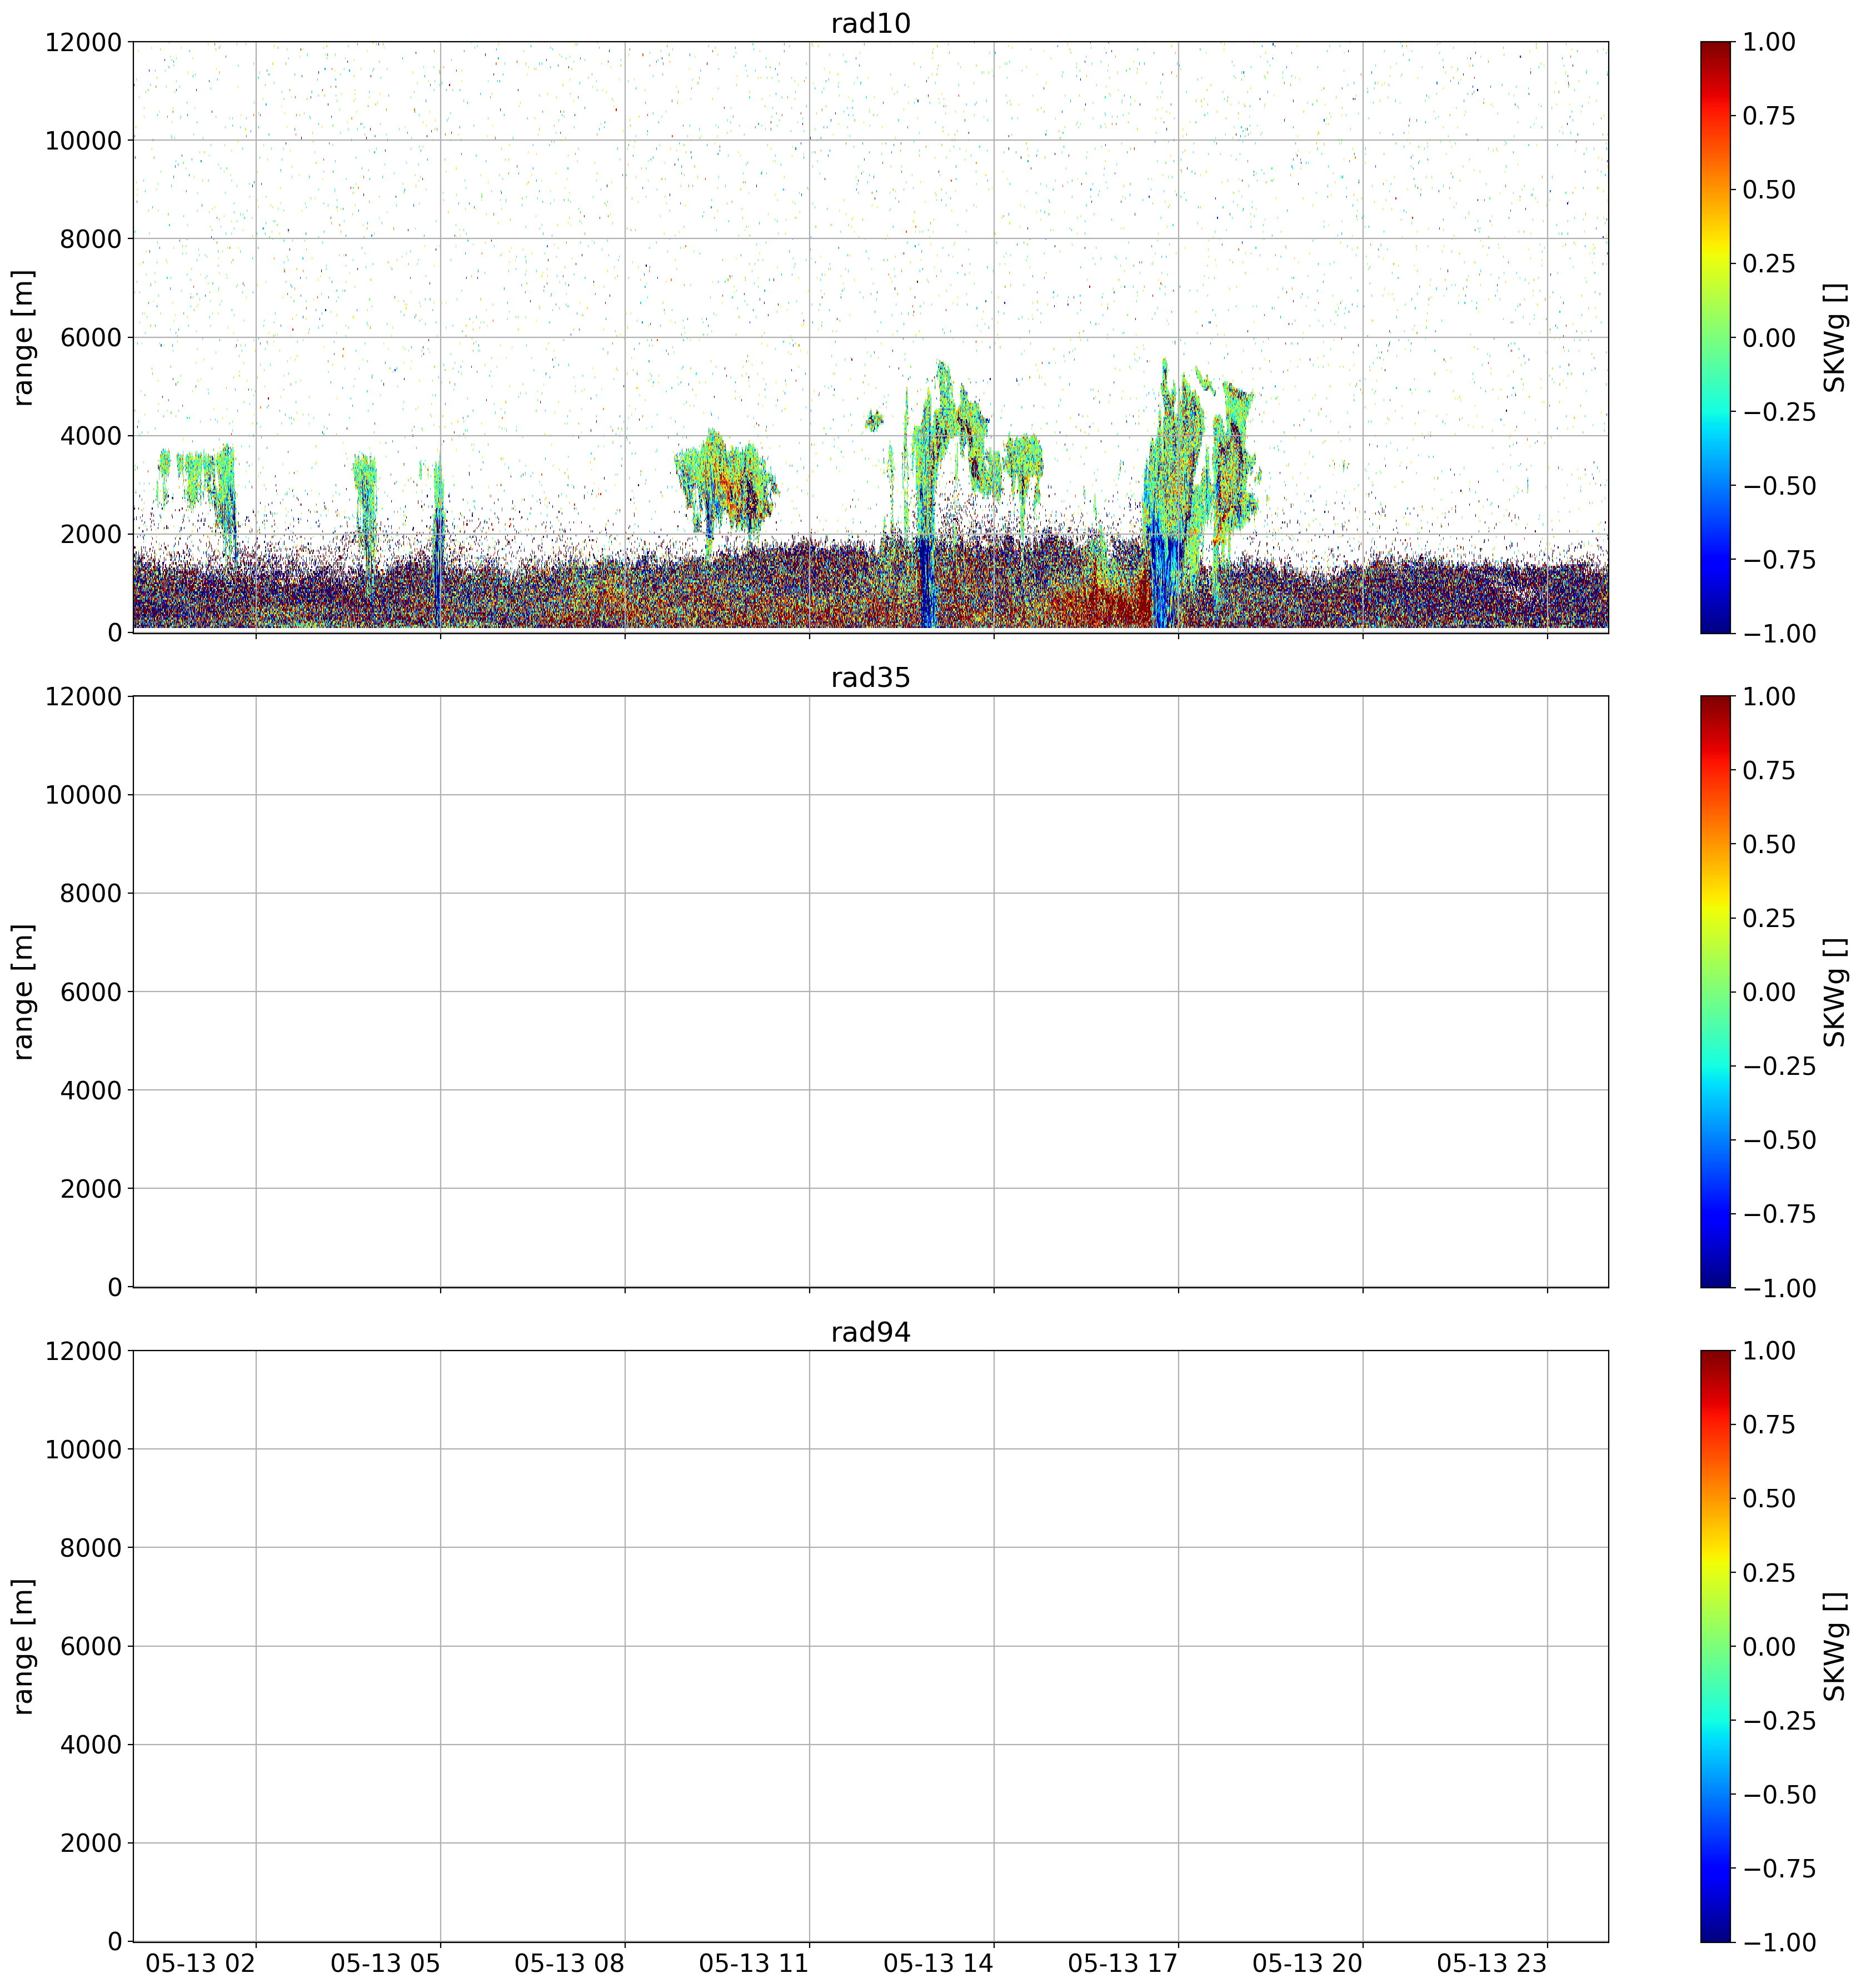Click the x-axis label 05-13 23
The height and width of the screenshot is (1988, 1861).
point(1492,1963)
